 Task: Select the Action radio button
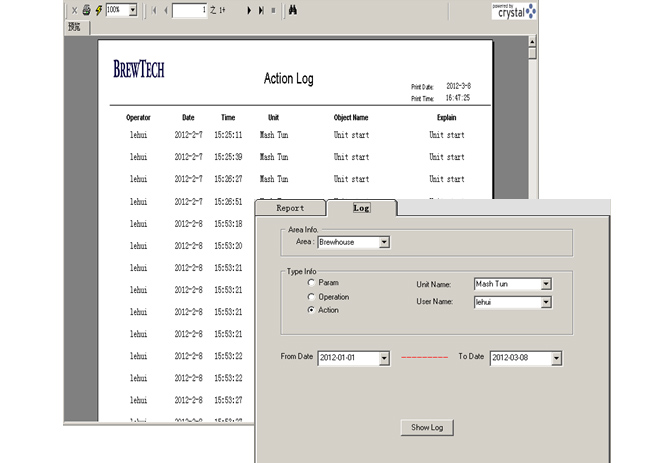(311, 310)
